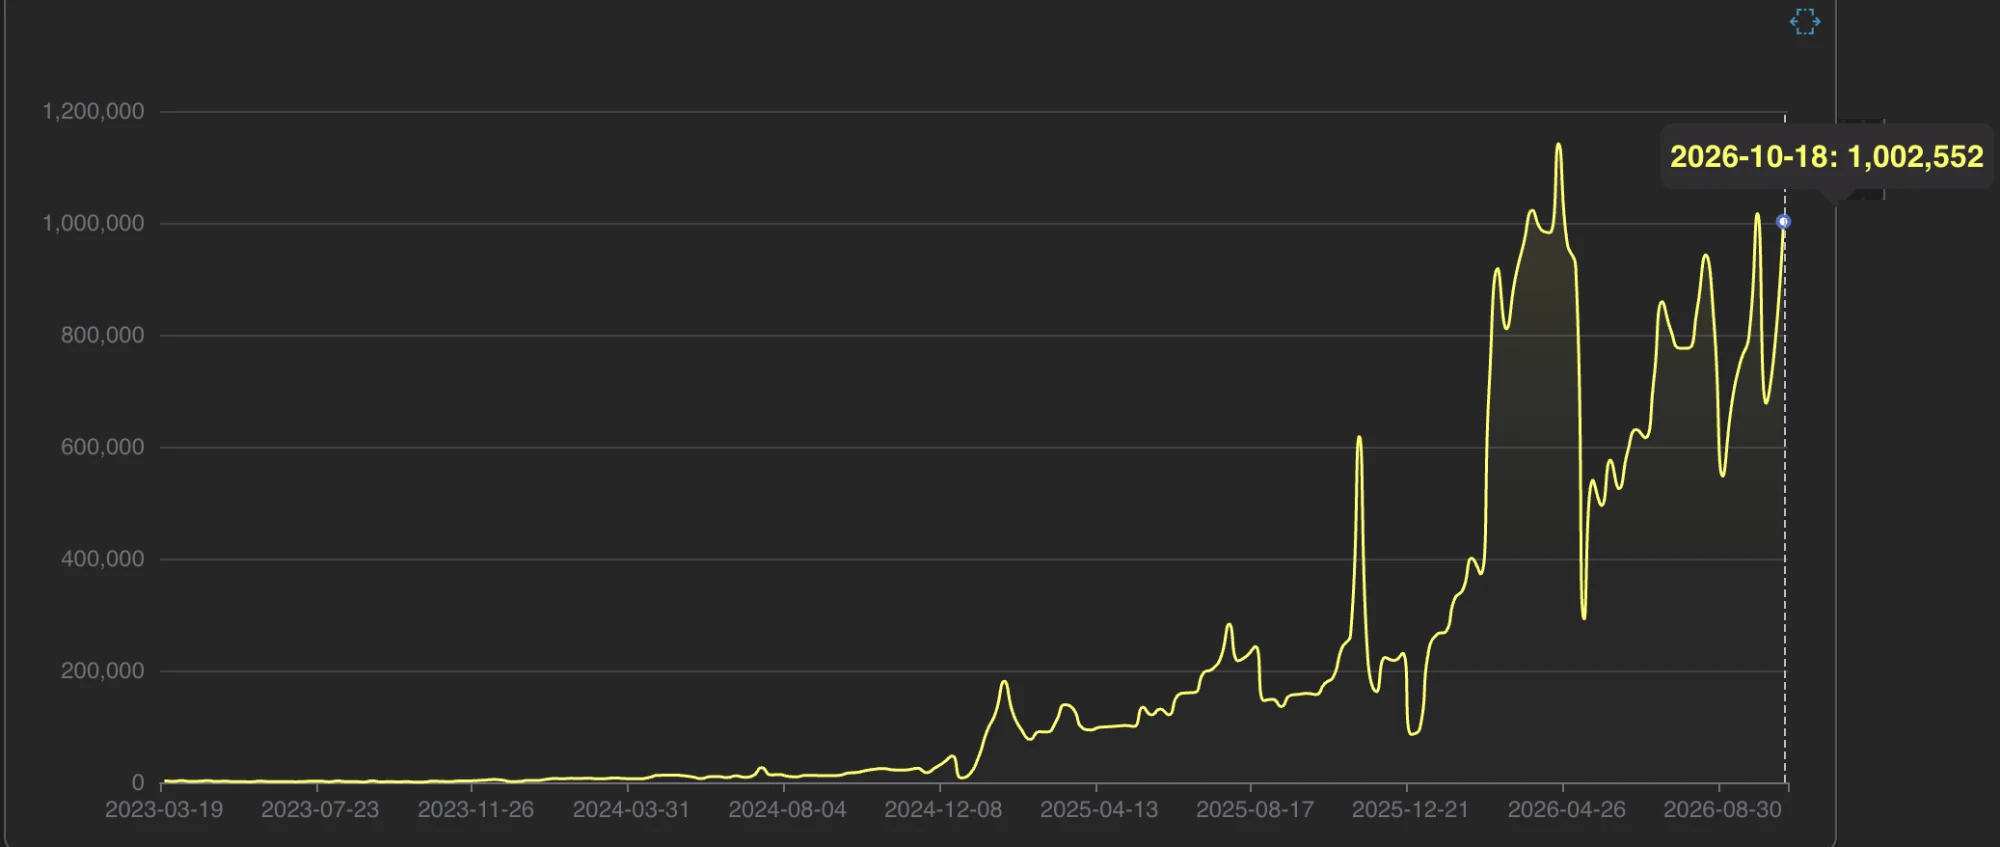The height and width of the screenshot is (847, 2000).
Task: Click the 2025-08-17 x-axis date
Action: tap(1255, 810)
